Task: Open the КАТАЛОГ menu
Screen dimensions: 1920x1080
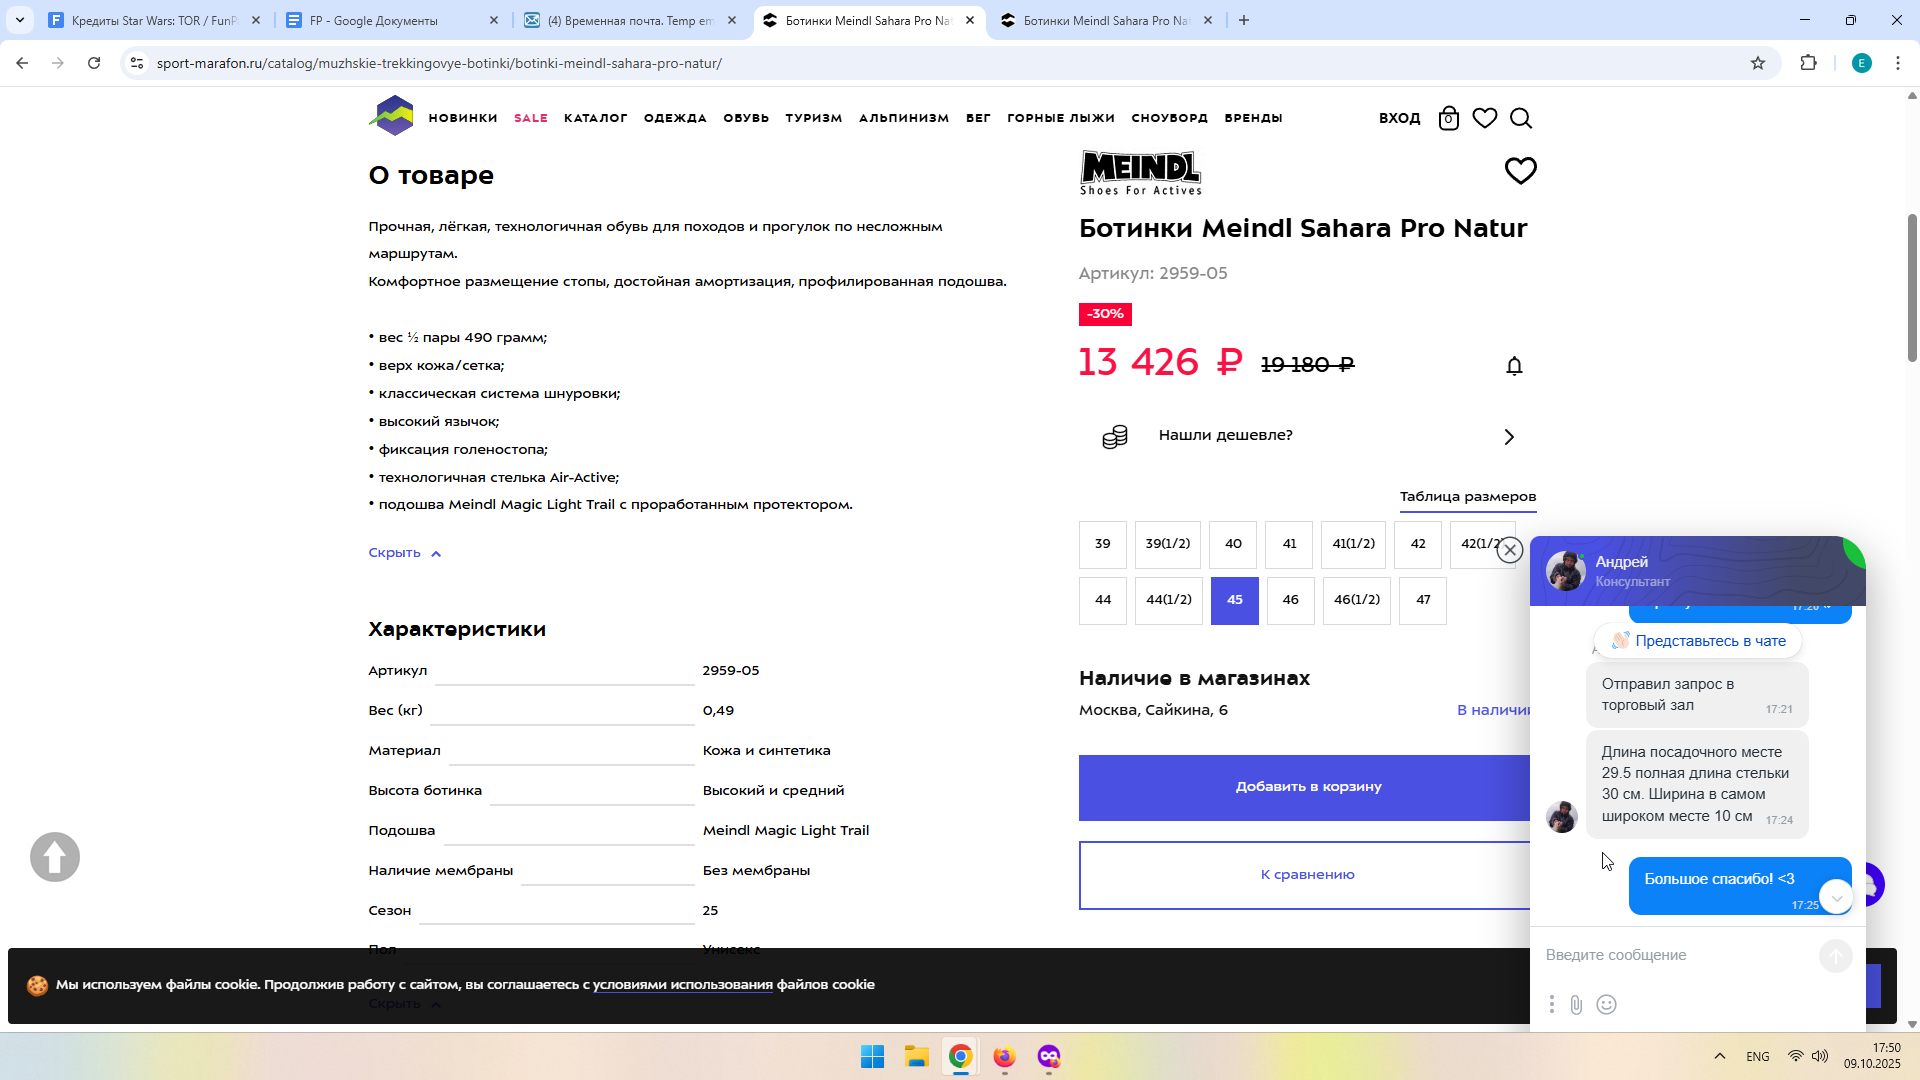Action: pos(595,118)
